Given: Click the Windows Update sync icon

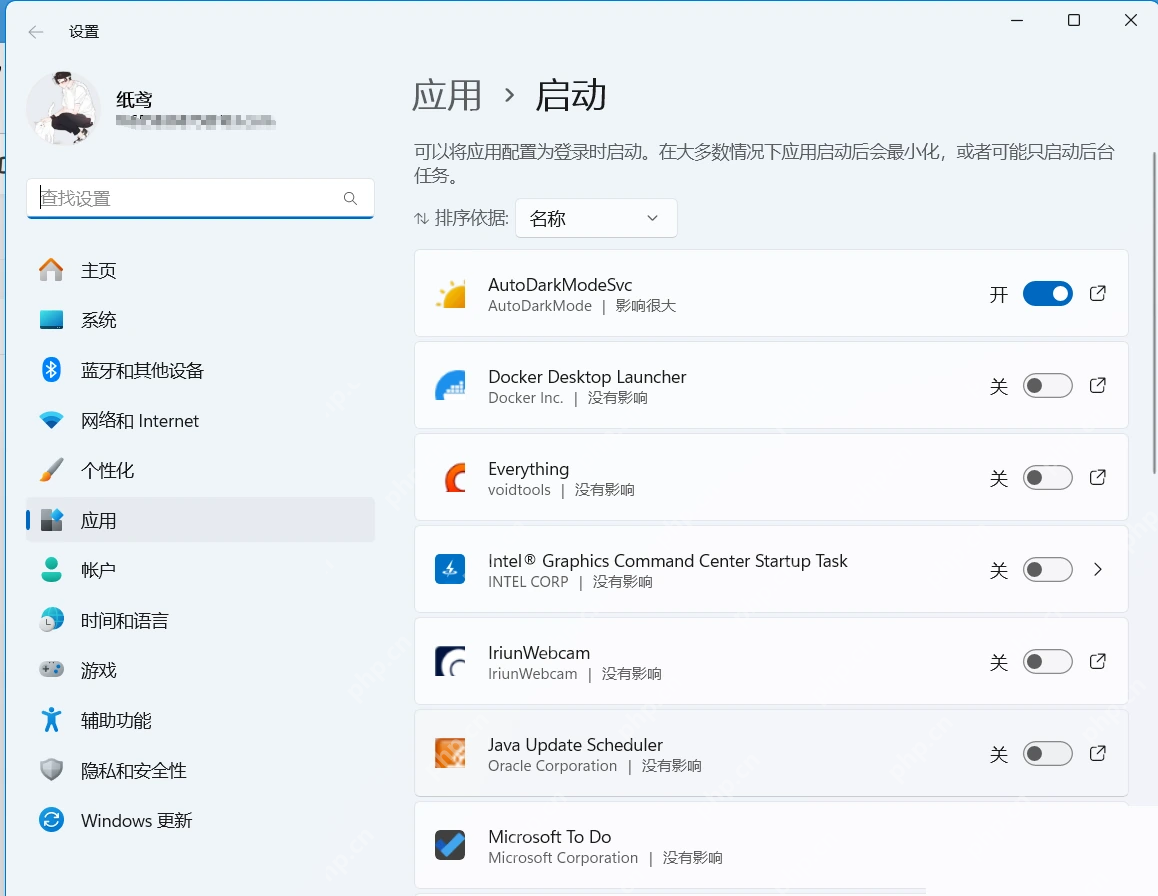Looking at the screenshot, I should [51, 820].
